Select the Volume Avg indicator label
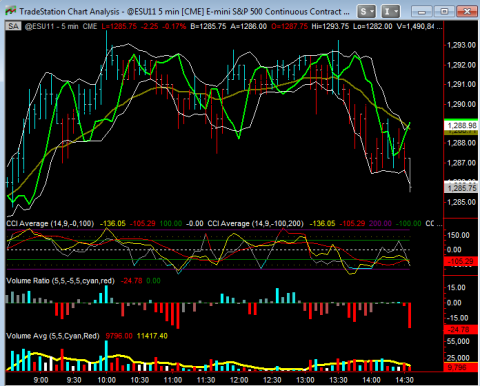Image resolution: width=480 pixels, height=386 pixels. [53, 336]
